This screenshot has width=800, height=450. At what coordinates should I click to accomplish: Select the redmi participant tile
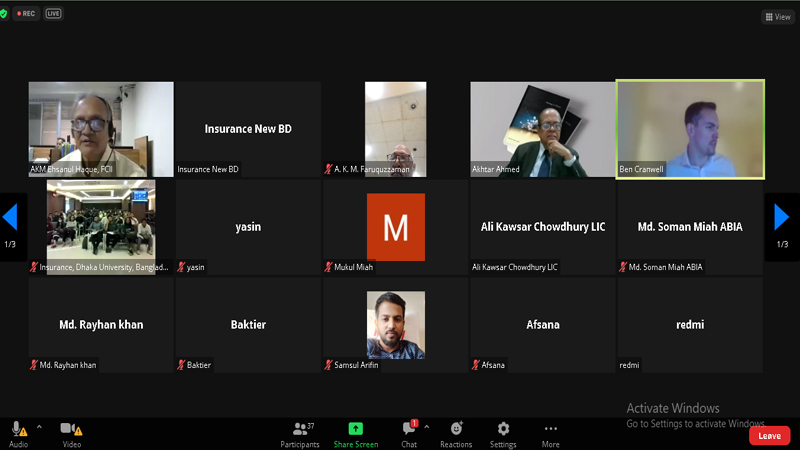point(690,325)
